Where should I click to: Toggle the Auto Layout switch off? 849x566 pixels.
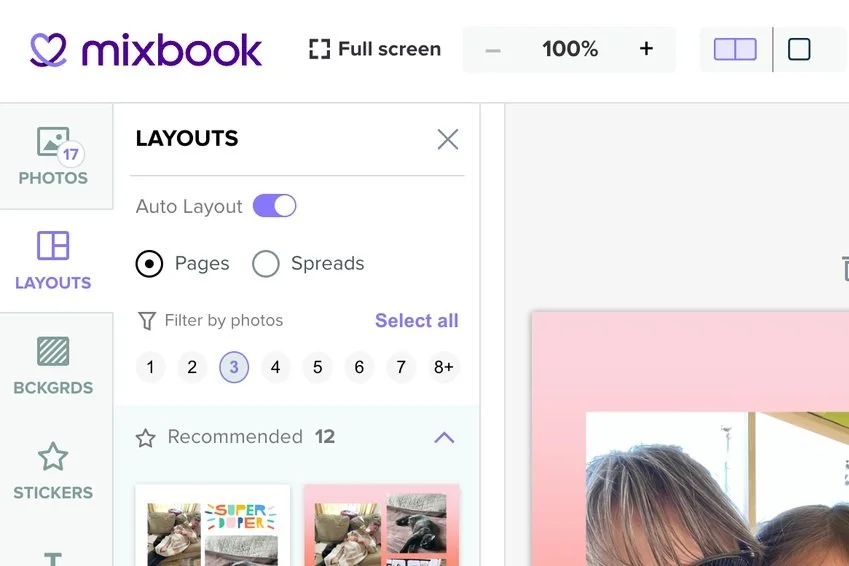click(275, 206)
